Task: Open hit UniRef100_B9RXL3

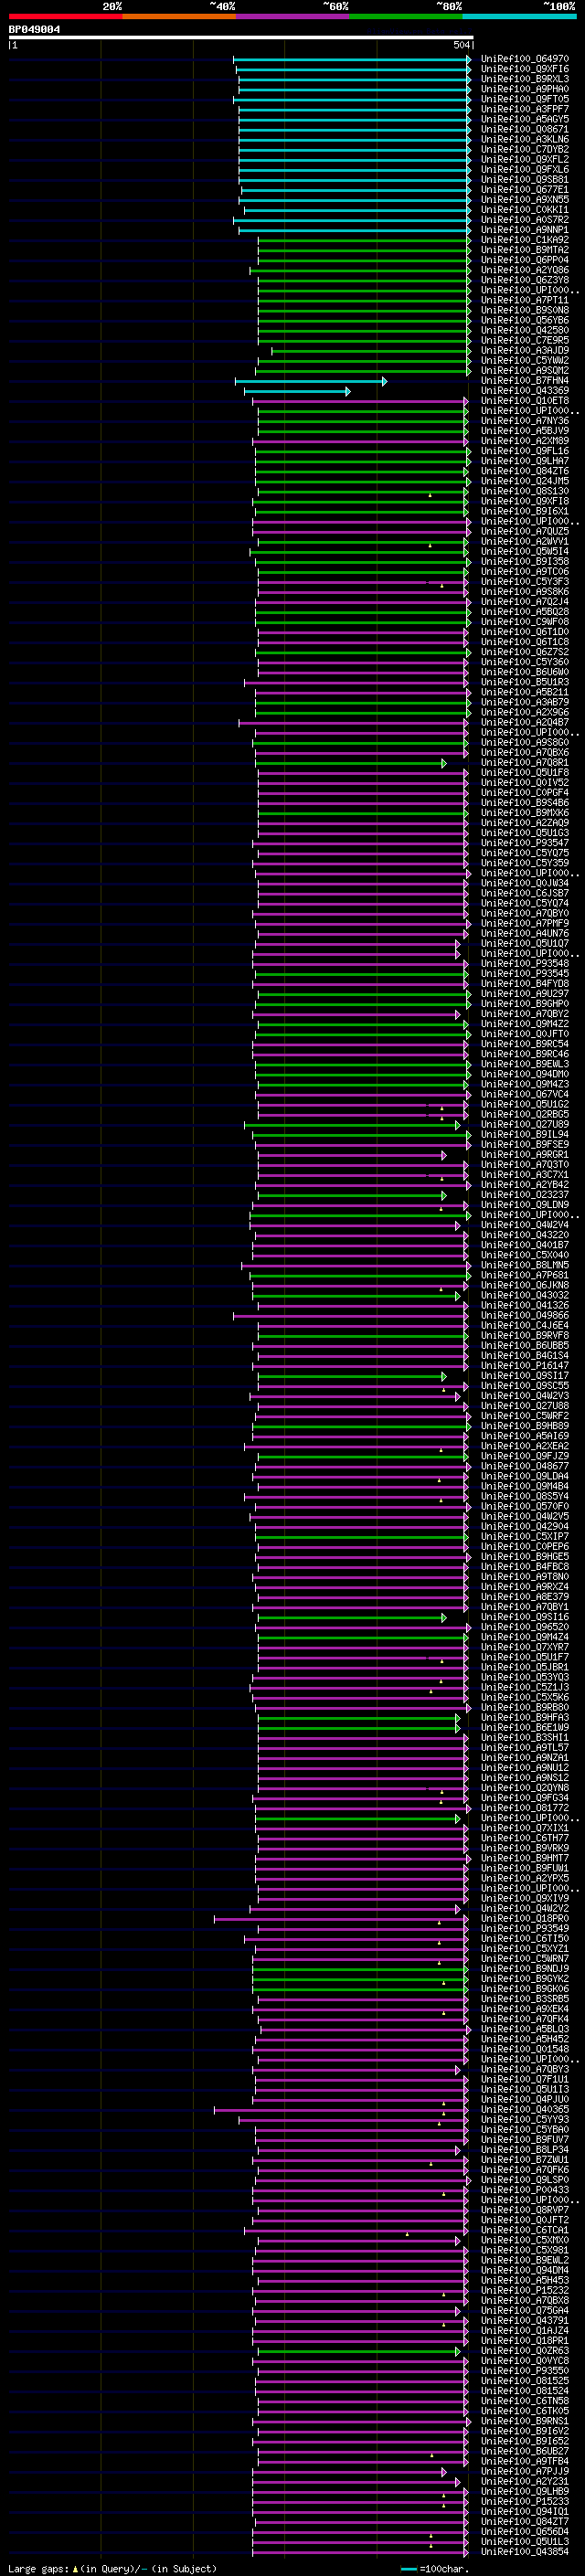Action: tap(525, 79)
